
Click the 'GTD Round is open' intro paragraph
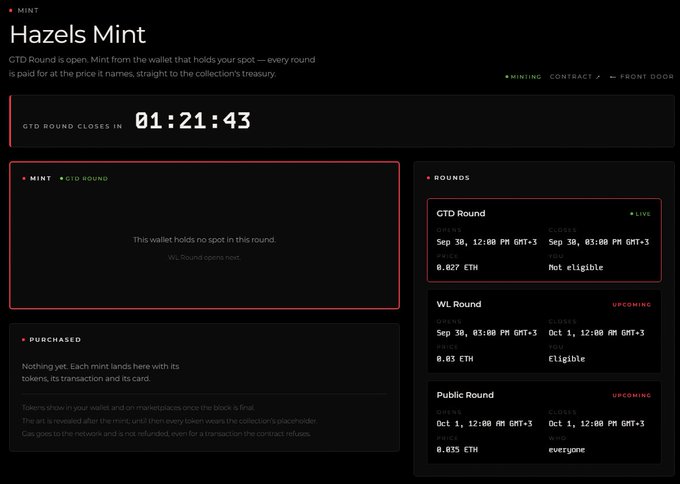point(162,67)
